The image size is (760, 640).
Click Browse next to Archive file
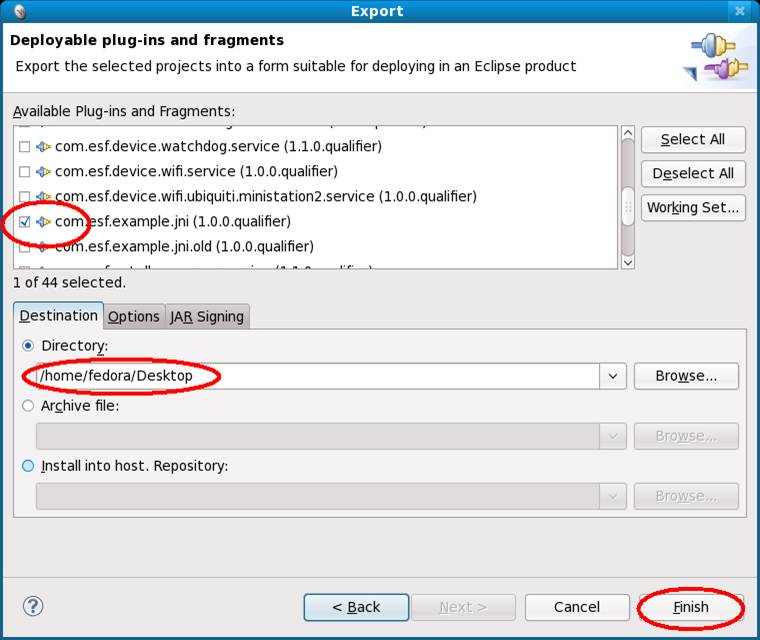(x=686, y=436)
